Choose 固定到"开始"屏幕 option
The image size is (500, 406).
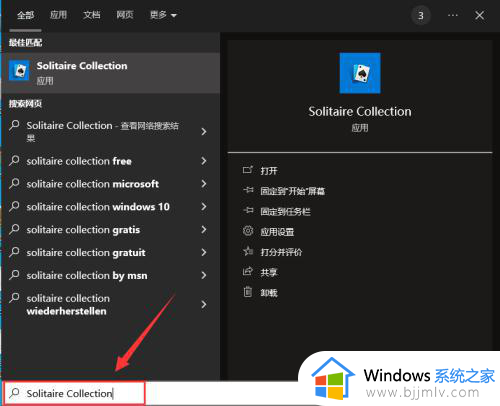pos(292,191)
